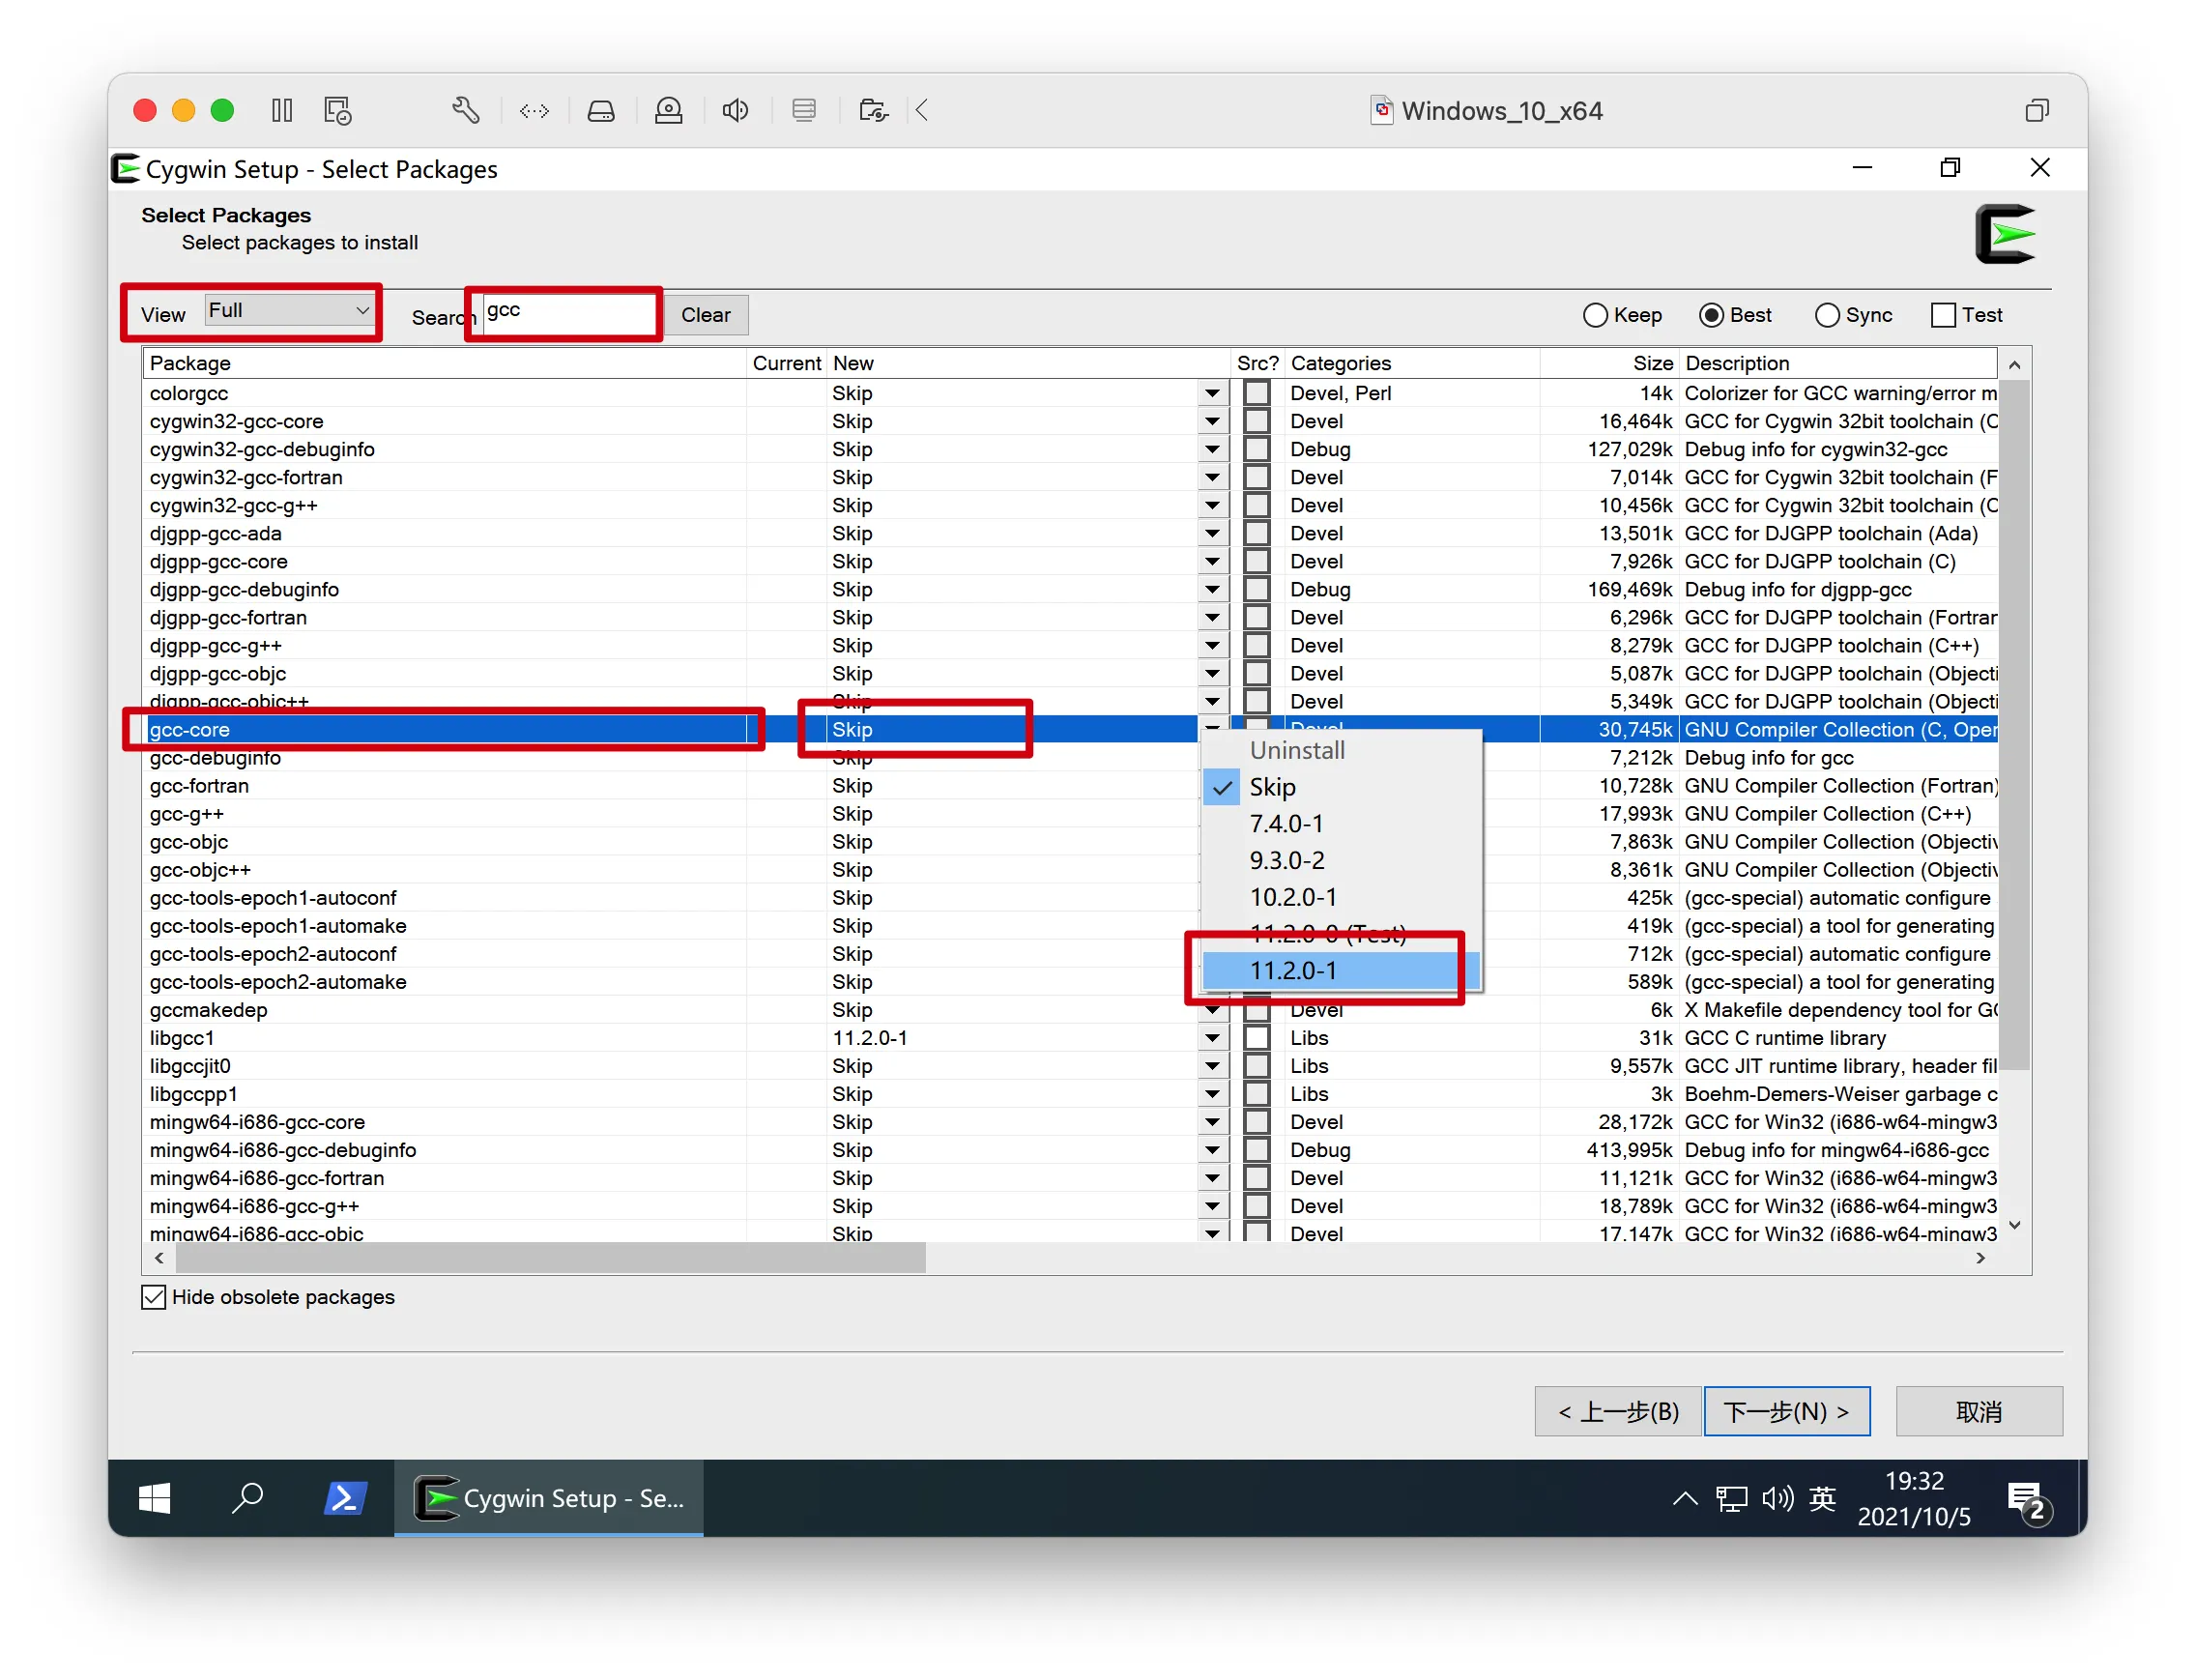The height and width of the screenshot is (1680, 2196).
Task: Select version 9.3.0-2 from the menu
Action: tap(1340, 861)
